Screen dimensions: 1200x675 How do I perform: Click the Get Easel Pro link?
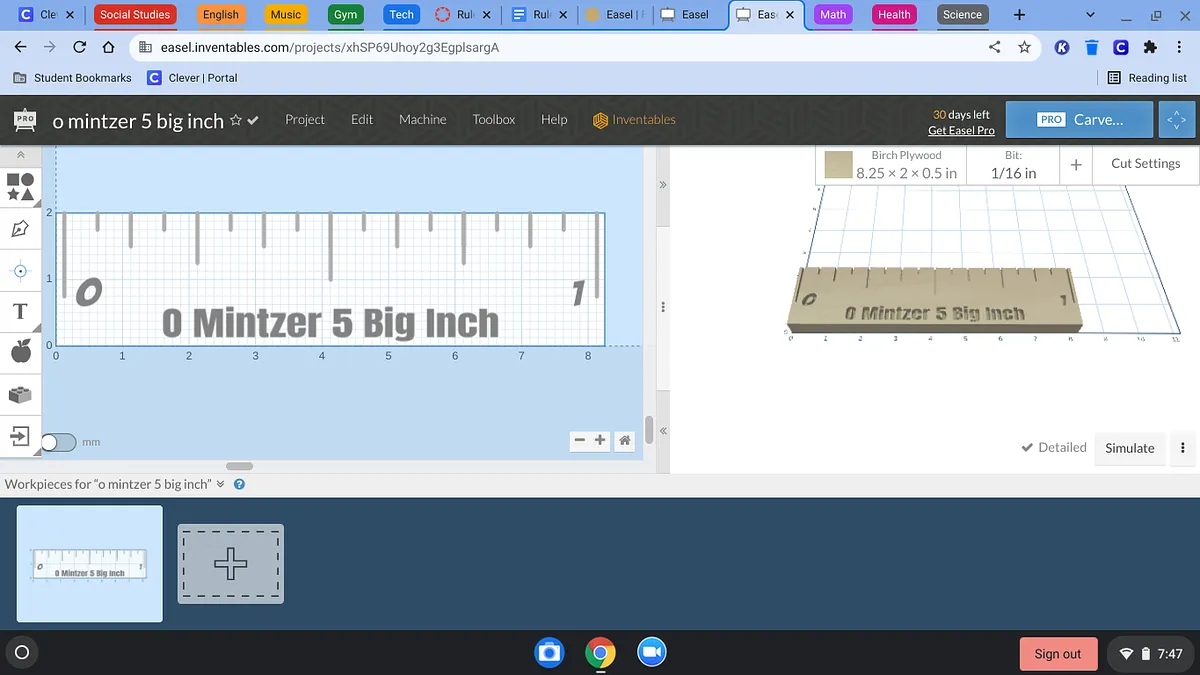[961, 131]
